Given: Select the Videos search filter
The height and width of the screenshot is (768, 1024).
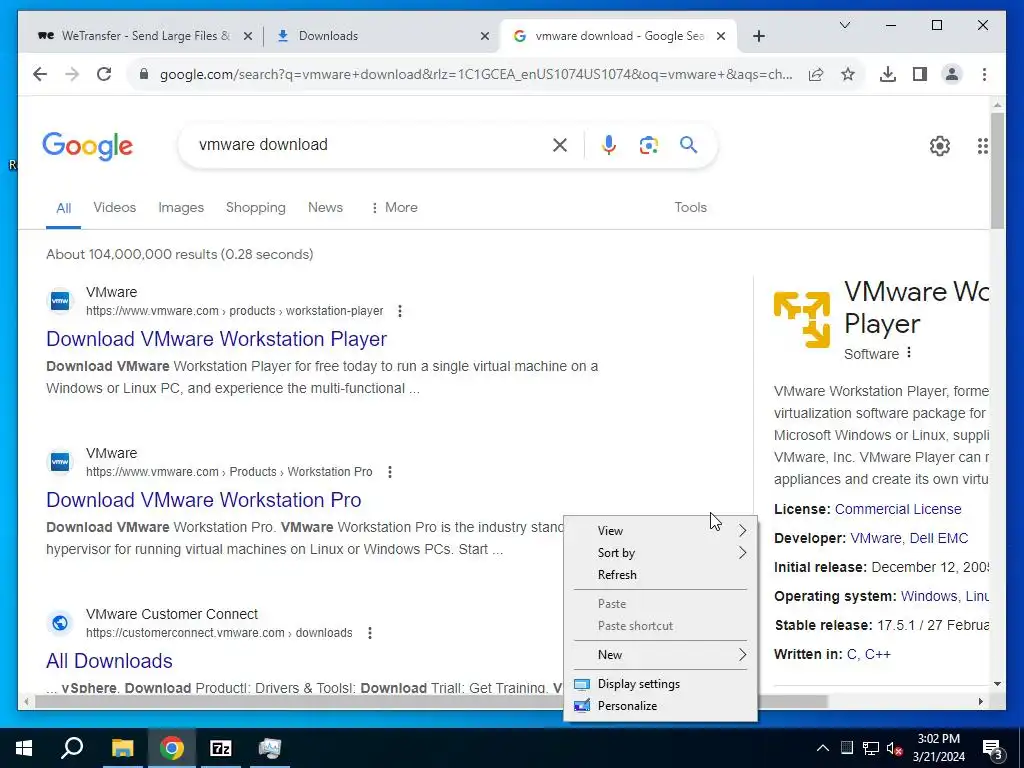Looking at the screenshot, I should pos(114,207).
